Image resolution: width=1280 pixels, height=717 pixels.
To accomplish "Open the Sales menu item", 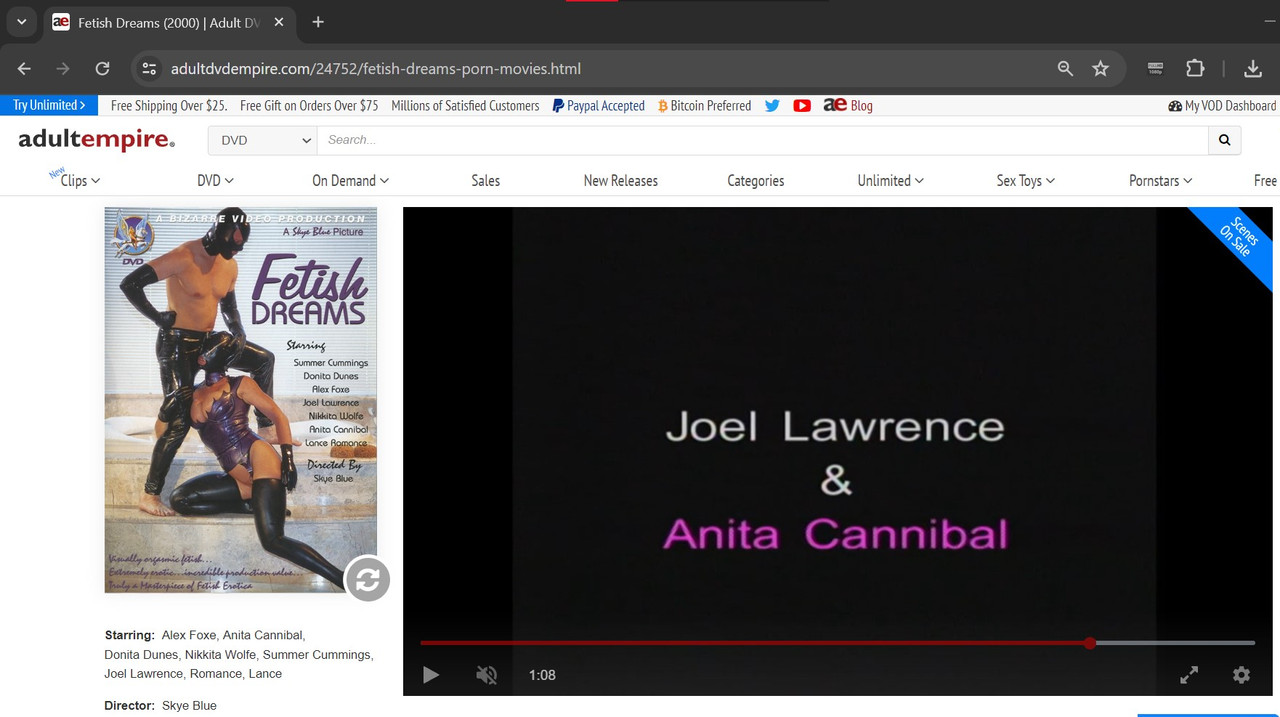I will point(485,181).
